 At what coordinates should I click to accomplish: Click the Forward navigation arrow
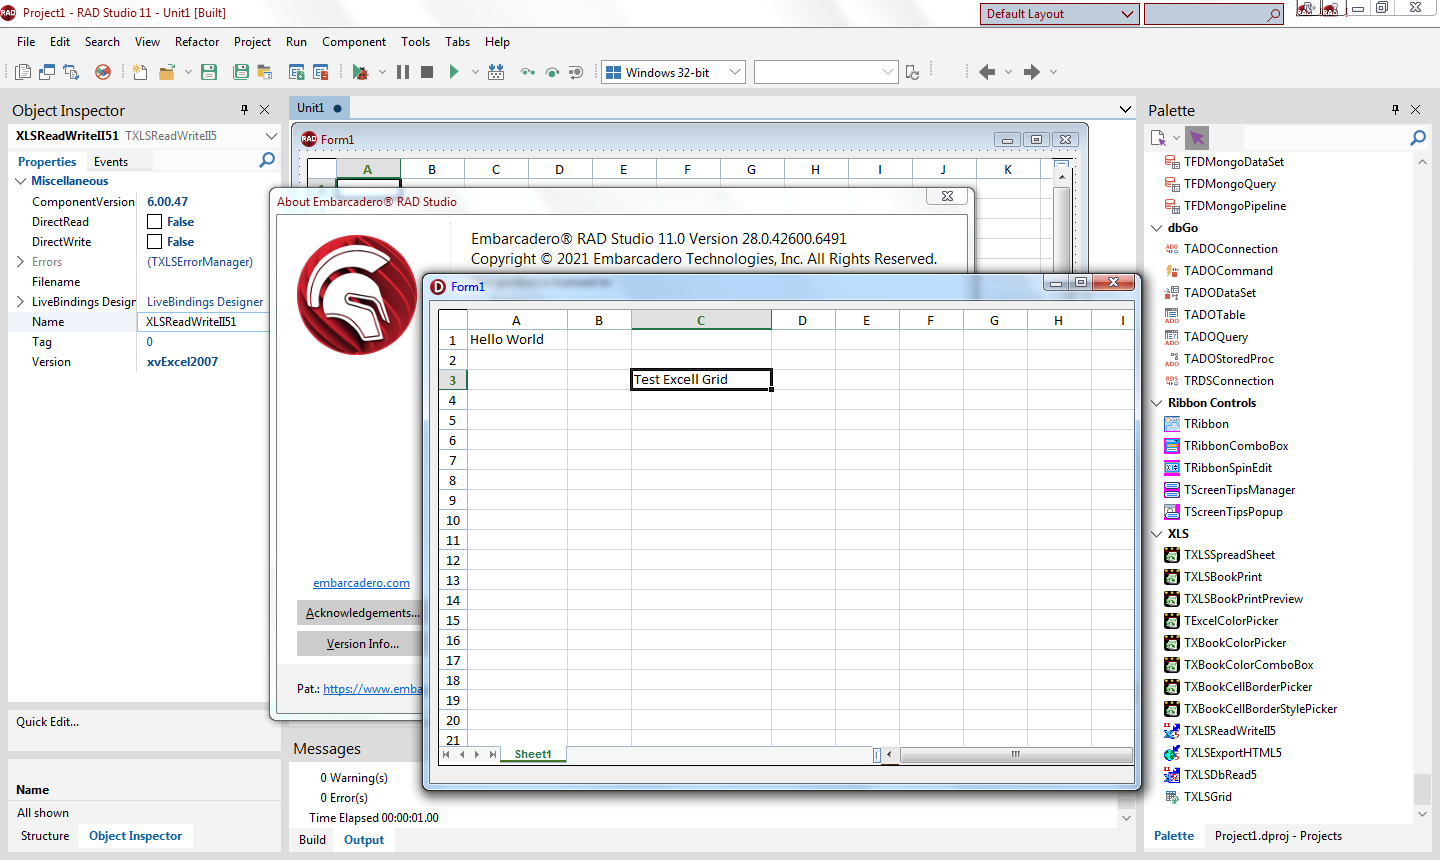click(x=1032, y=72)
